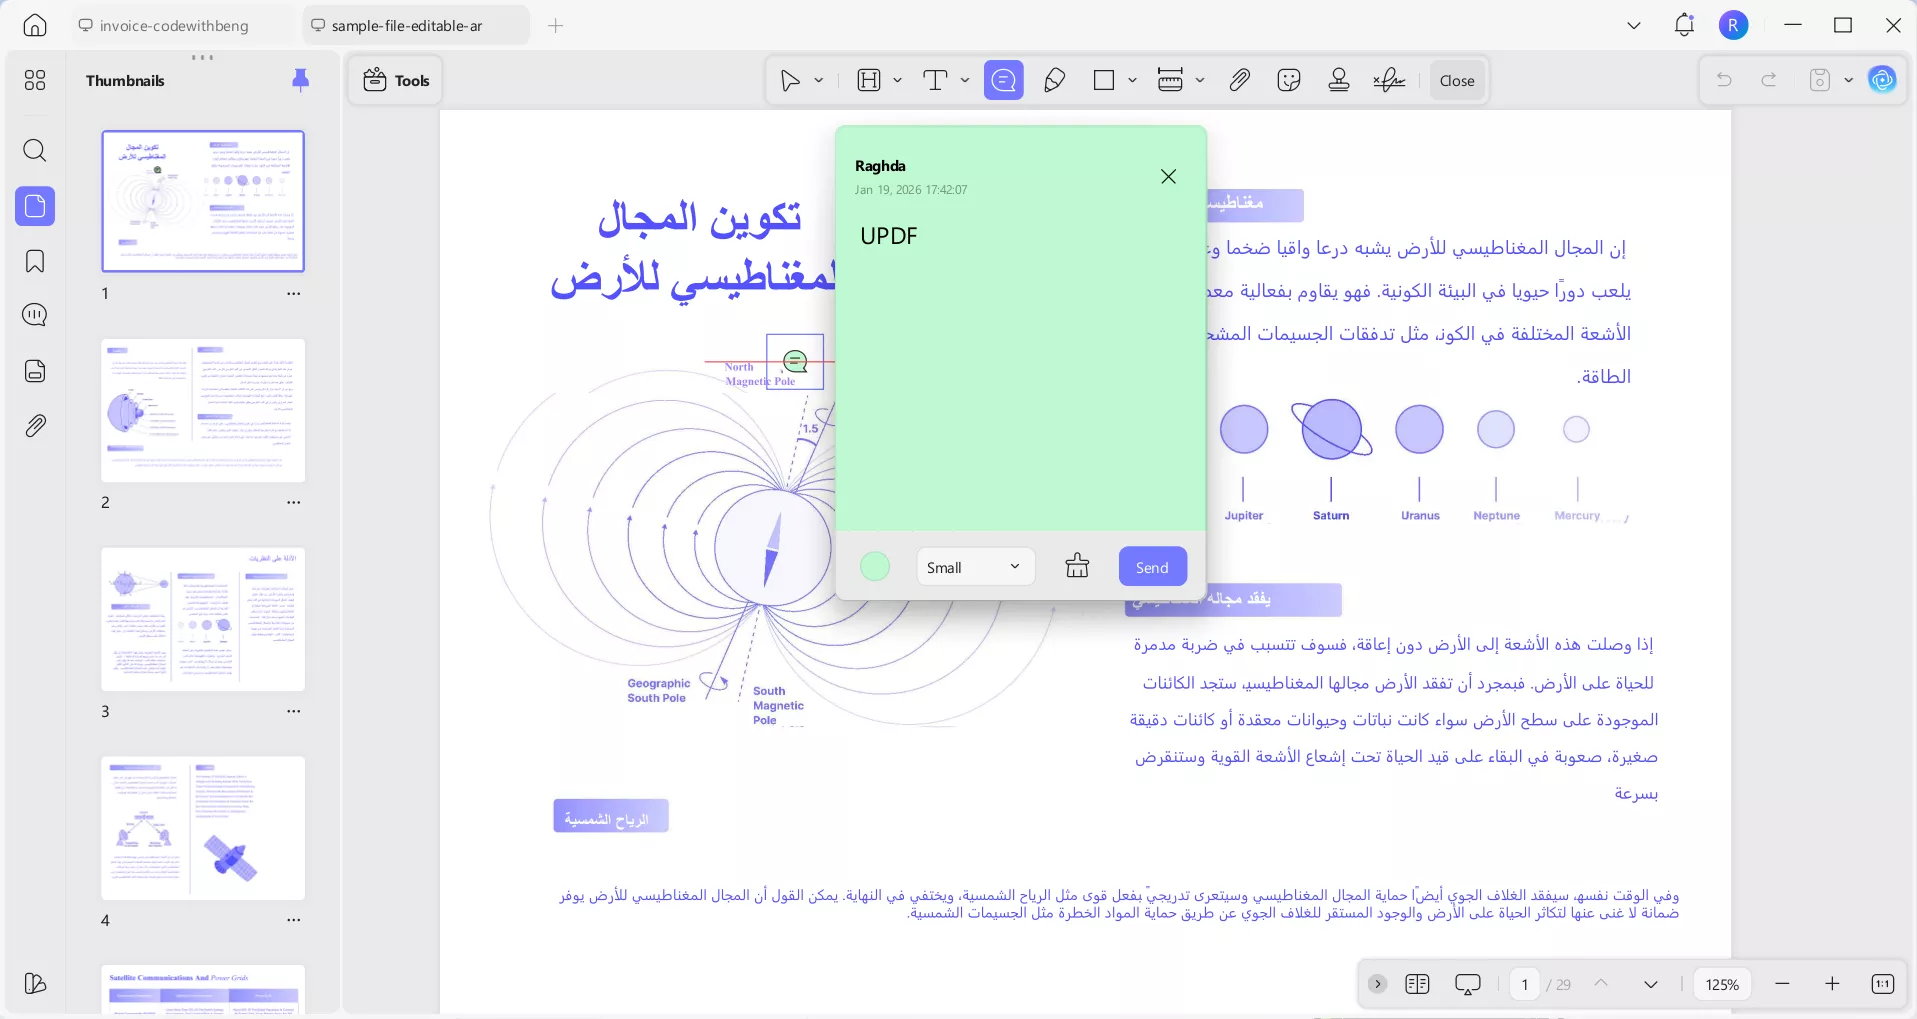The width and height of the screenshot is (1917, 1019).
Task: Choose the measure ruler tool
Action: (x=1170, y=81)
